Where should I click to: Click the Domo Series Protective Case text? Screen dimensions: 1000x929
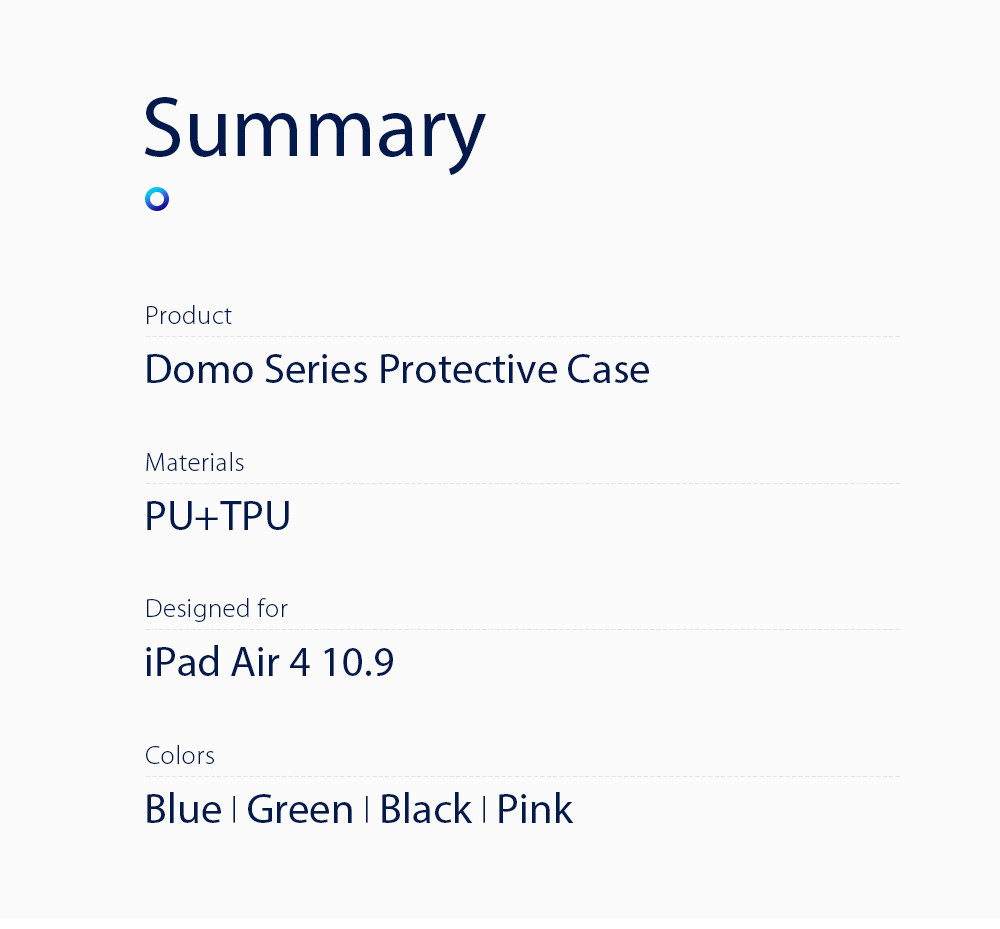coord(397,370)
